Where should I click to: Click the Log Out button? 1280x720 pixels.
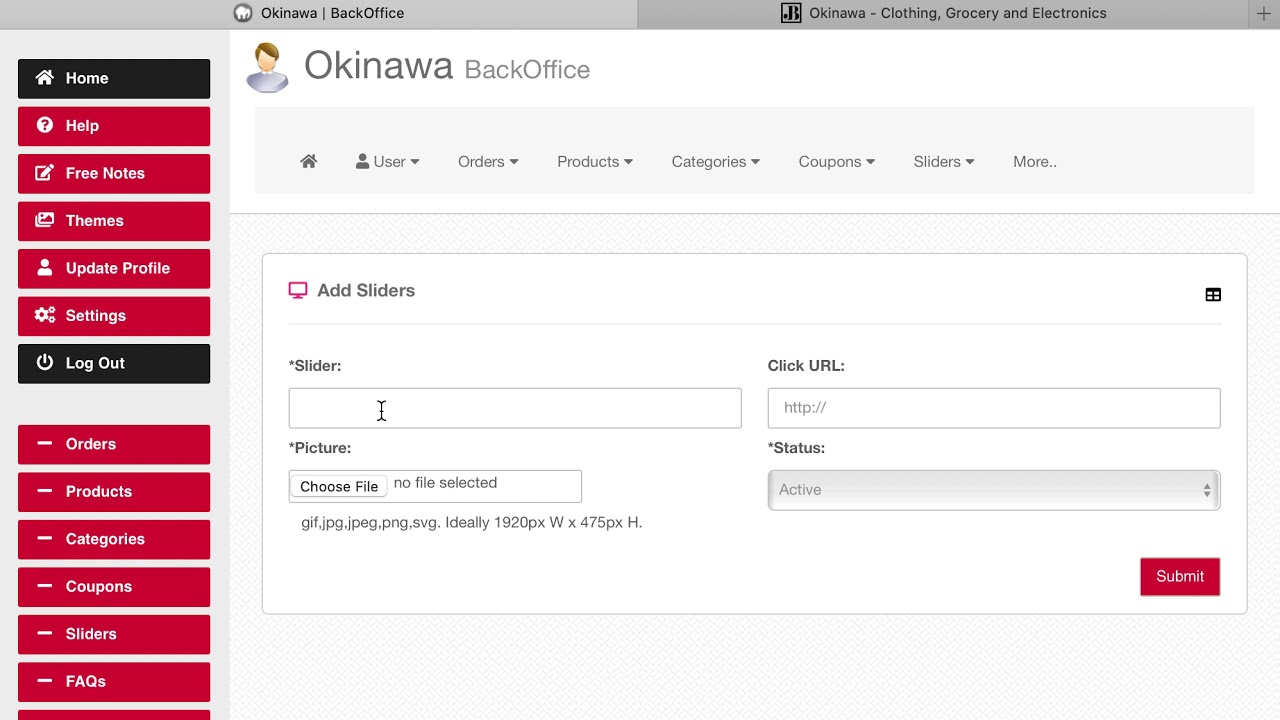[114, 363]
